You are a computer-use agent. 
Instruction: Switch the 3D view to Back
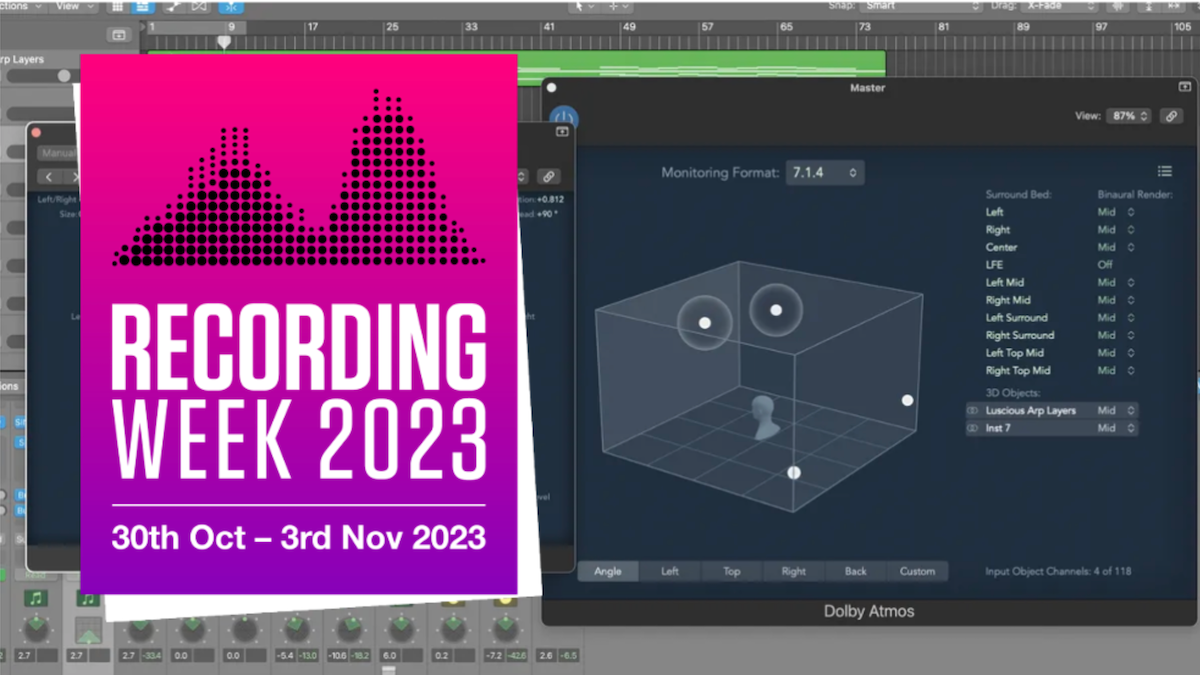856,571
